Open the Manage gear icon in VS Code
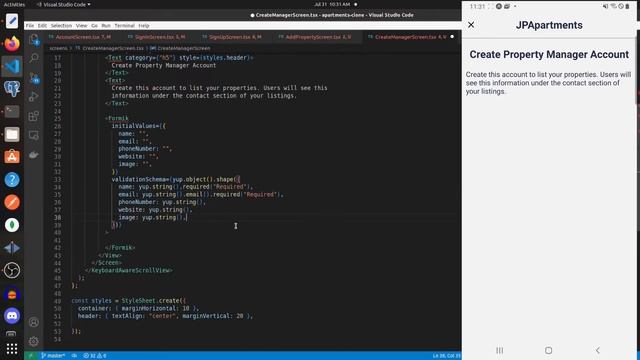Image resolution: width=640 pixels, height=360 pixels. point(34,341)
